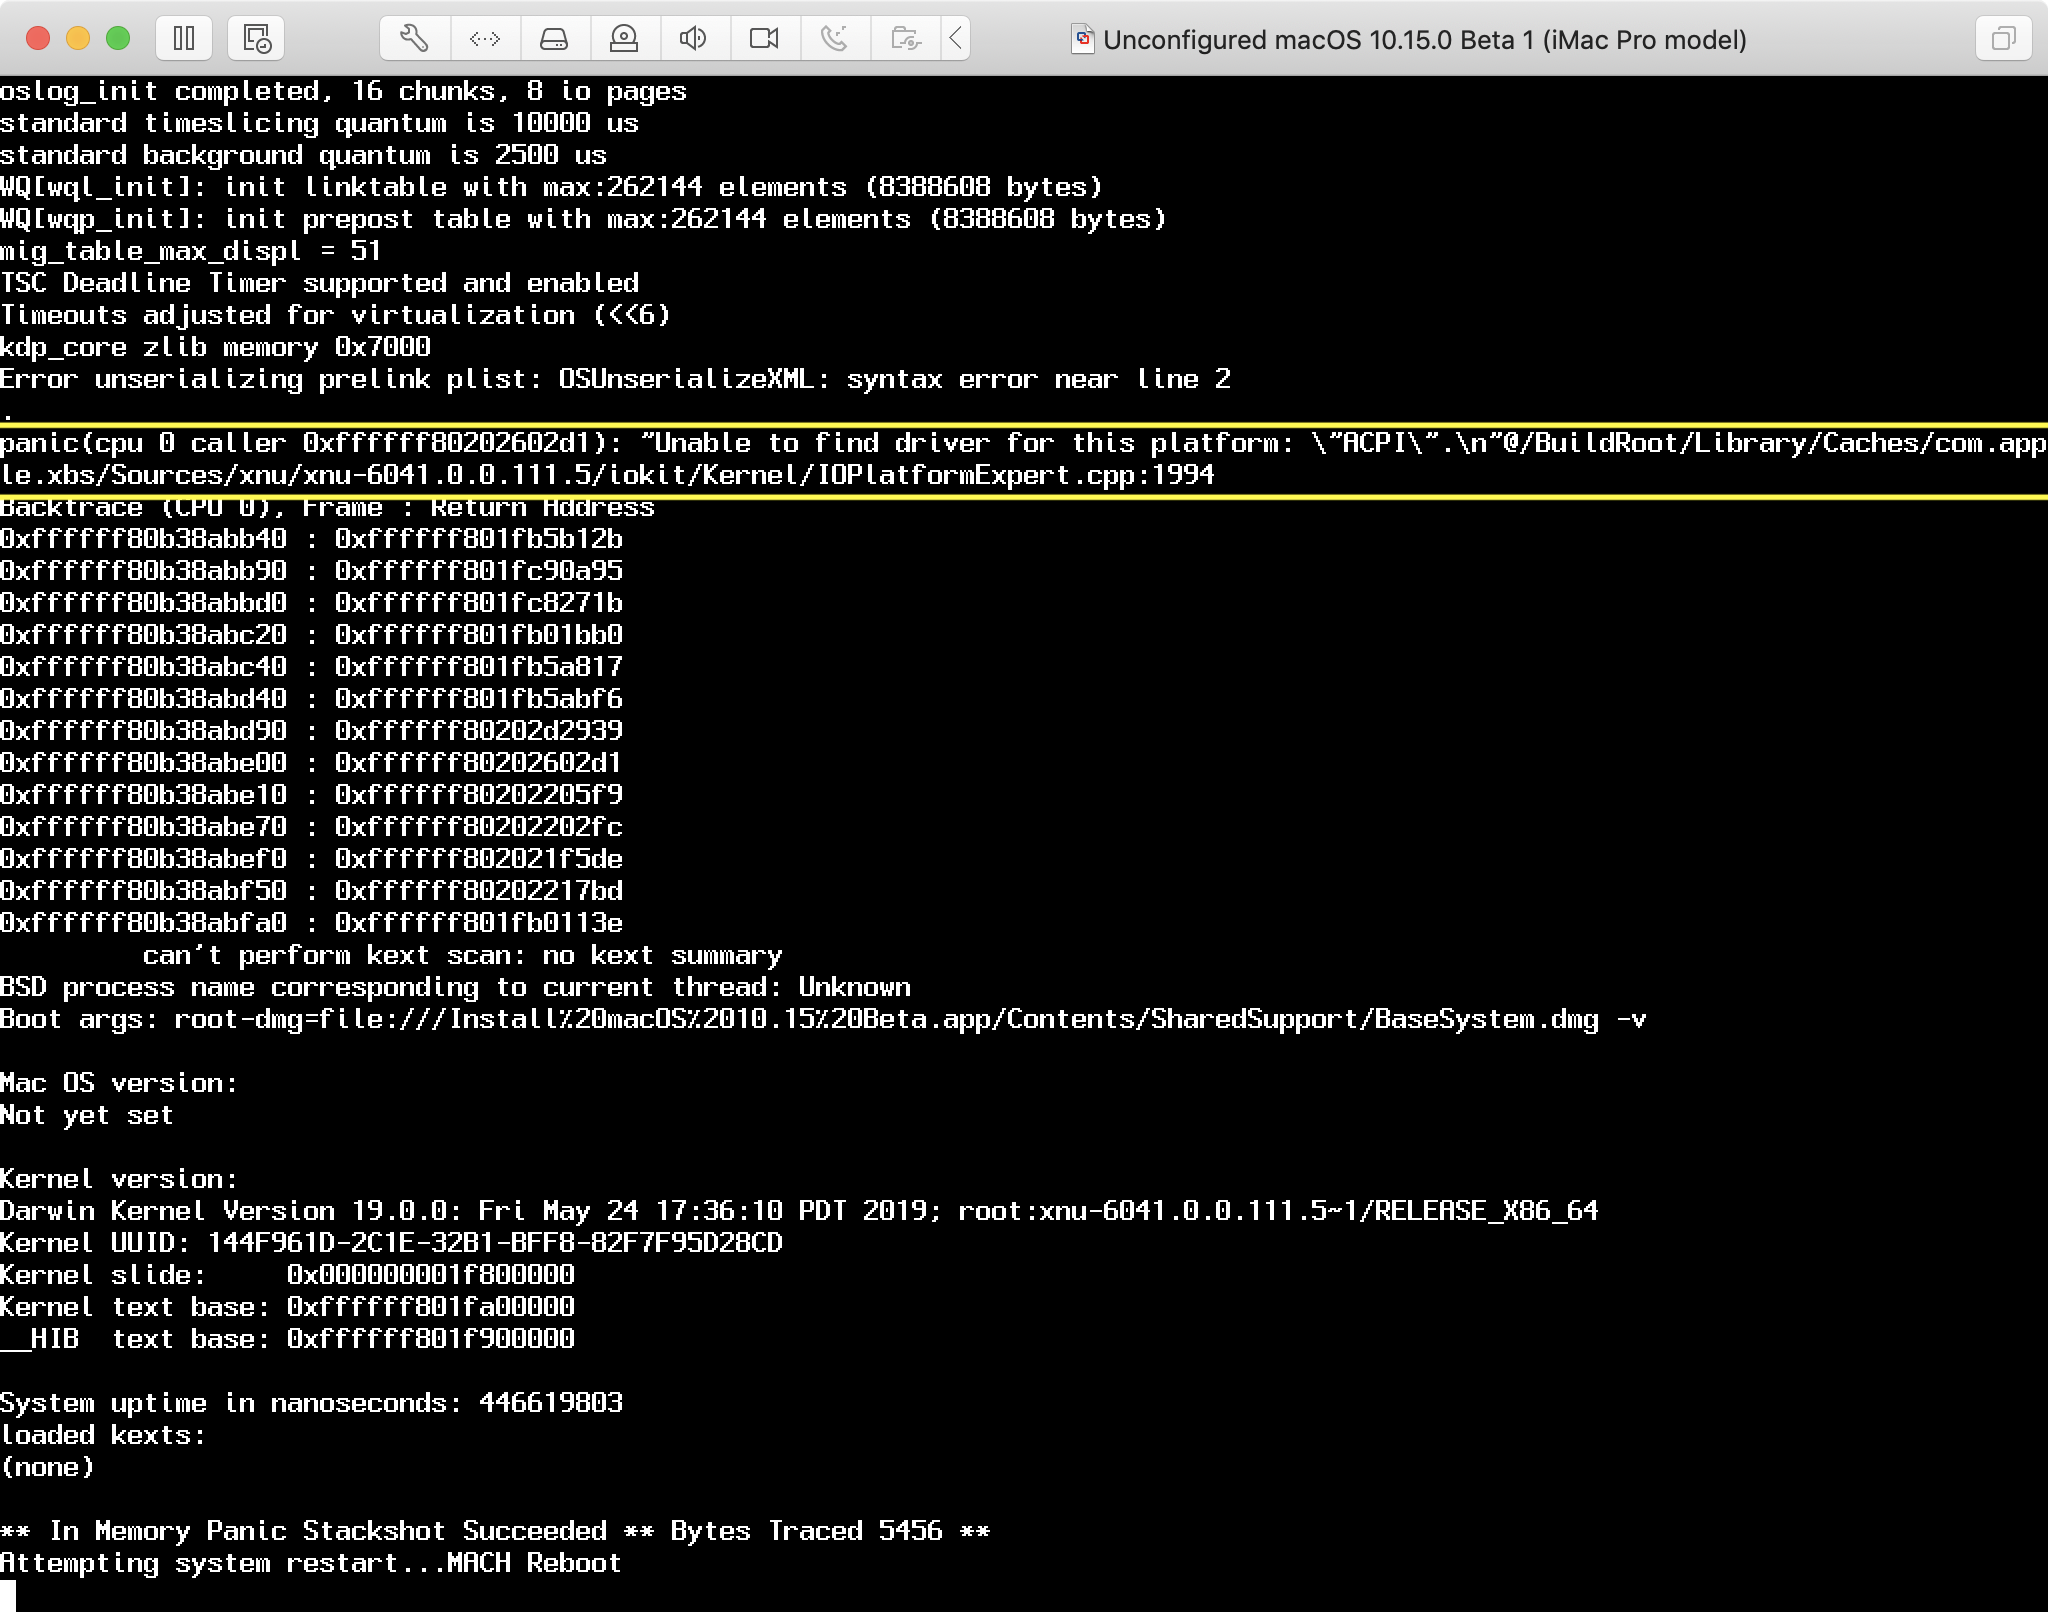
Task: Click backtrace row '0xffffff80b38abd40'
Action: (311, 699)
